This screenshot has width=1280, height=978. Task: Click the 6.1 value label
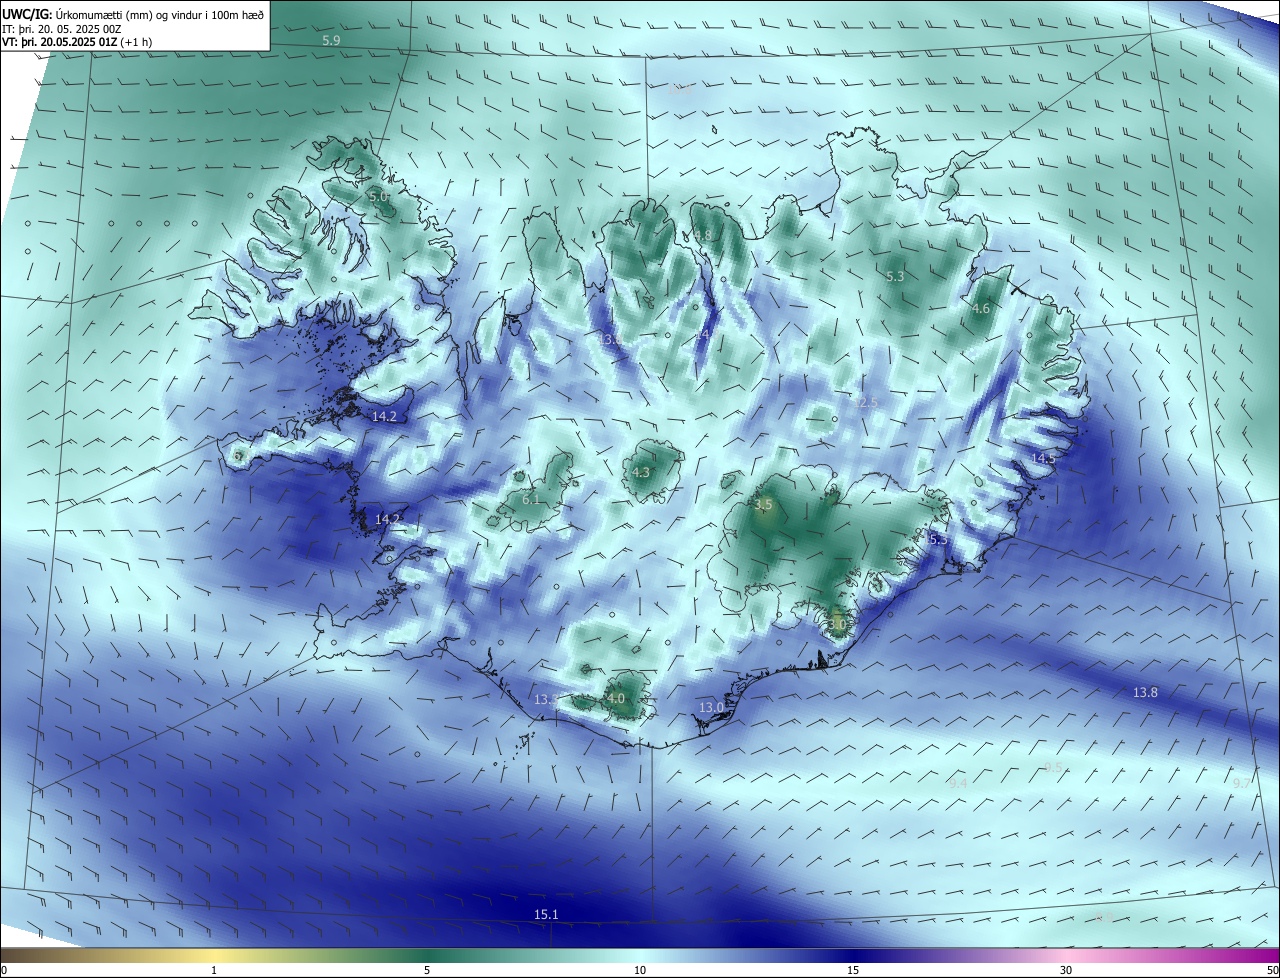coord(531,499)
